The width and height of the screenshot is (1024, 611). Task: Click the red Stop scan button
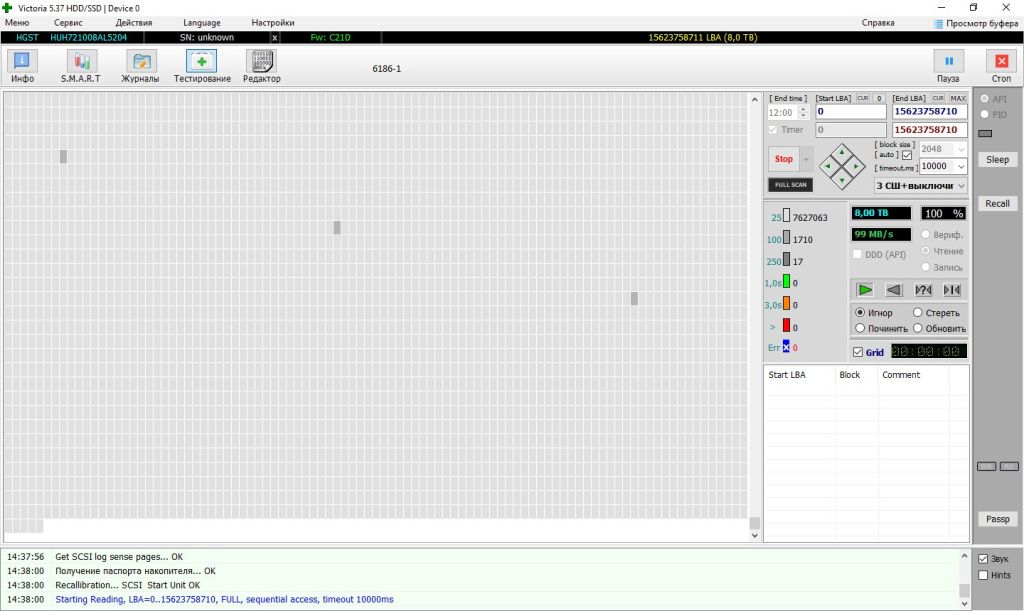pyautogui.click(x=784, y=159)
